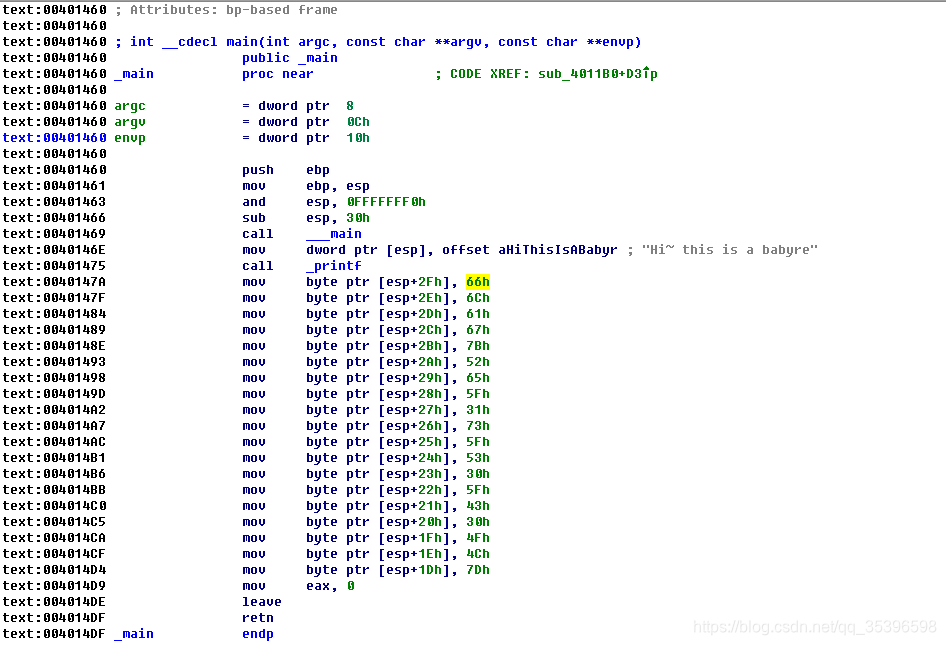Select the aHiThisIsAByre offset operand
The image size is (946, 645).
(x=557, y=250)
